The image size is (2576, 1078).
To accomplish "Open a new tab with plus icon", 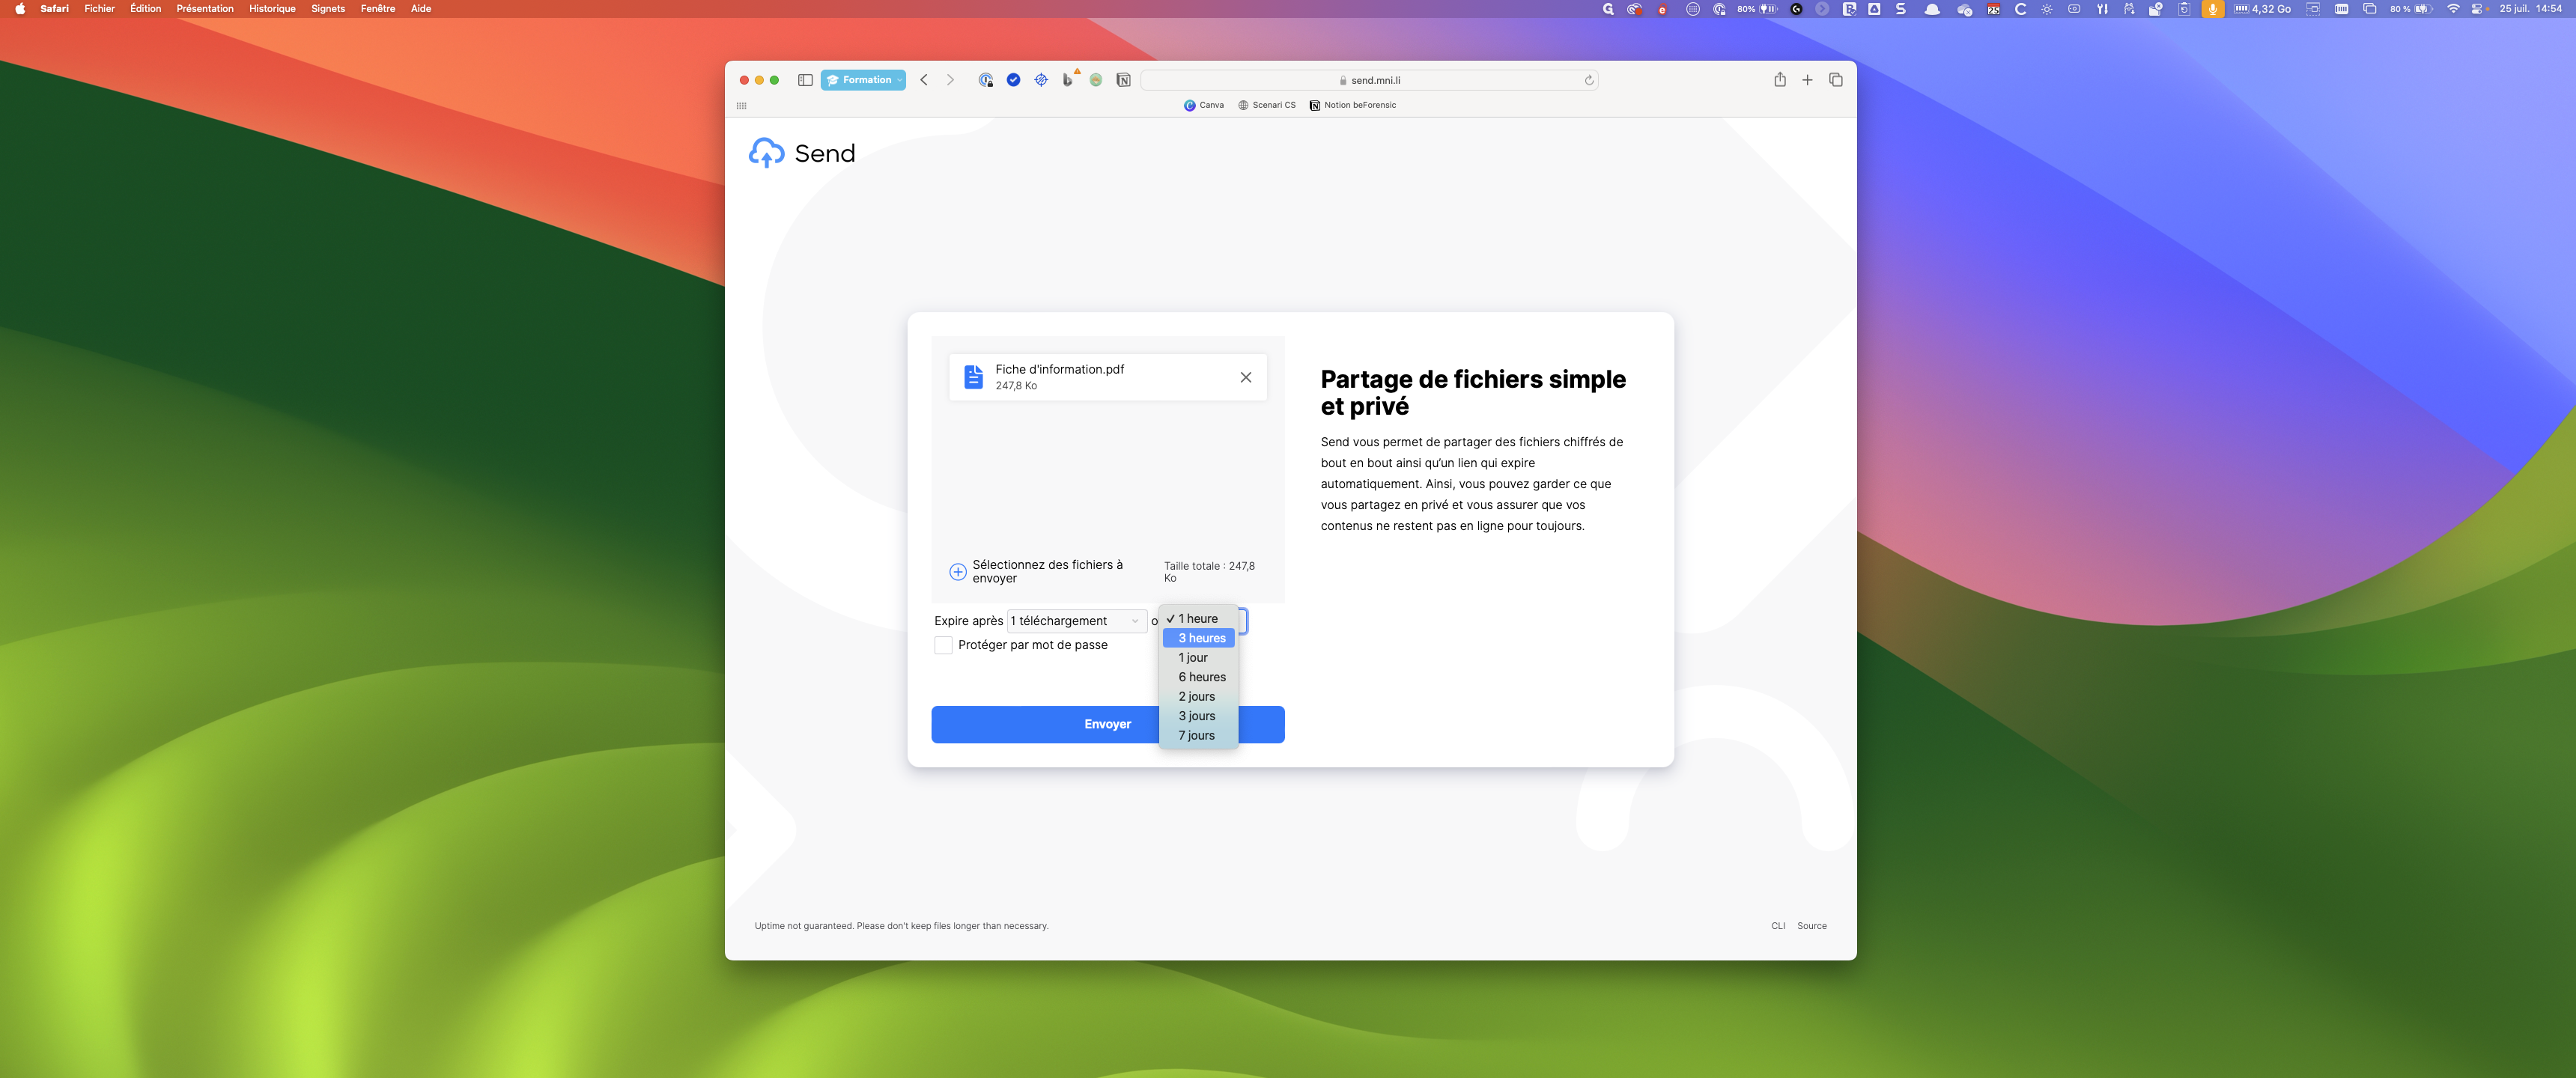I will point(1807,80).
